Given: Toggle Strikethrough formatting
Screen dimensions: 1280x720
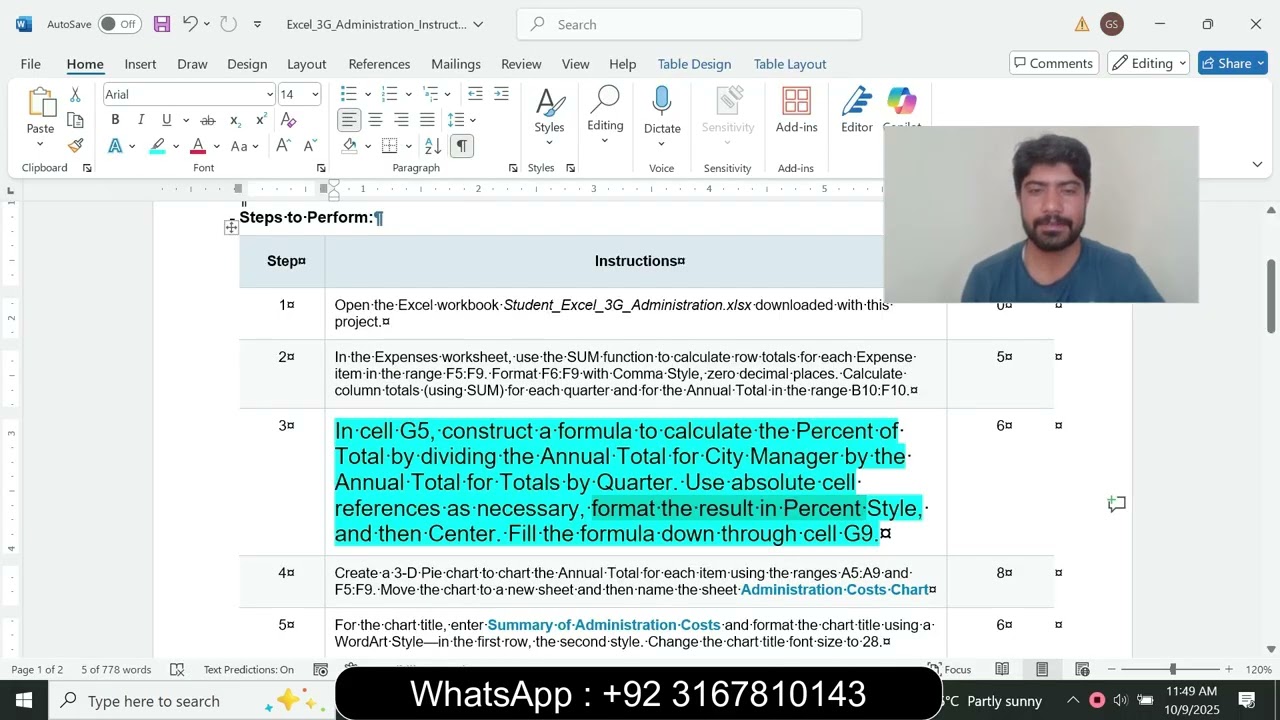Looking at the screenshot, I should [209, 120].
